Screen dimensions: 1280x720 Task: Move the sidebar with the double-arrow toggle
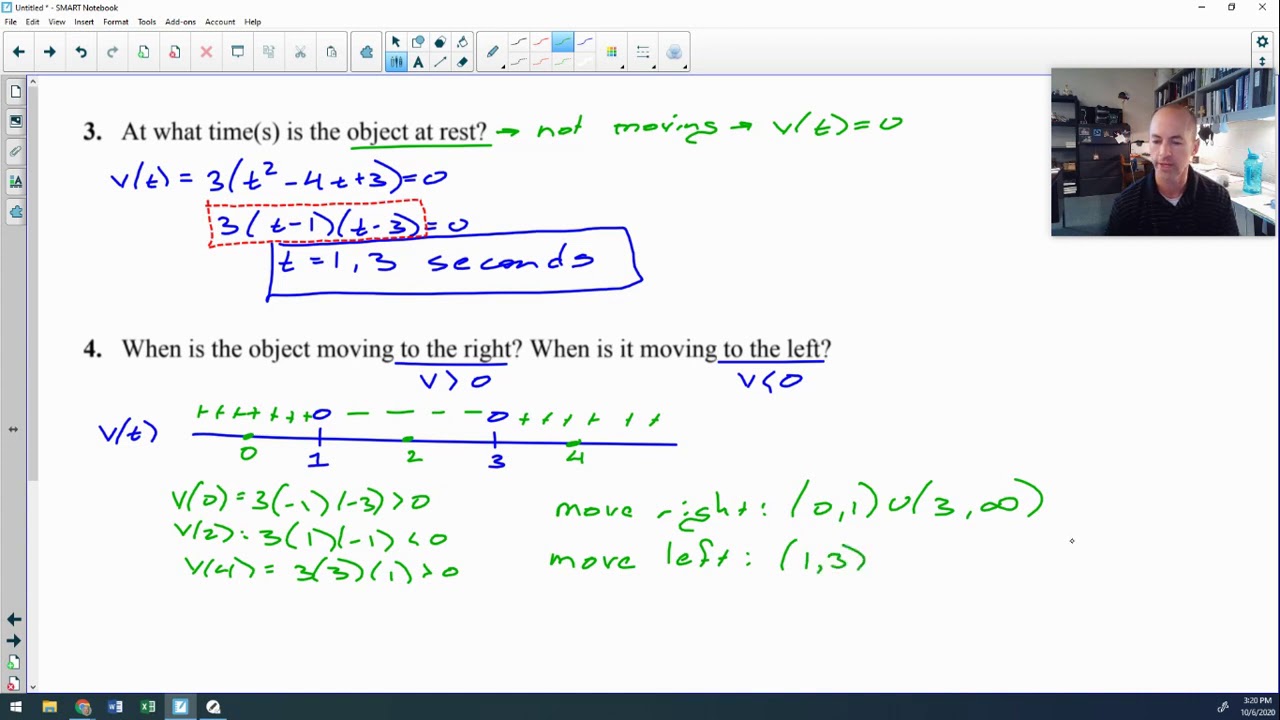tap(13, 429)
